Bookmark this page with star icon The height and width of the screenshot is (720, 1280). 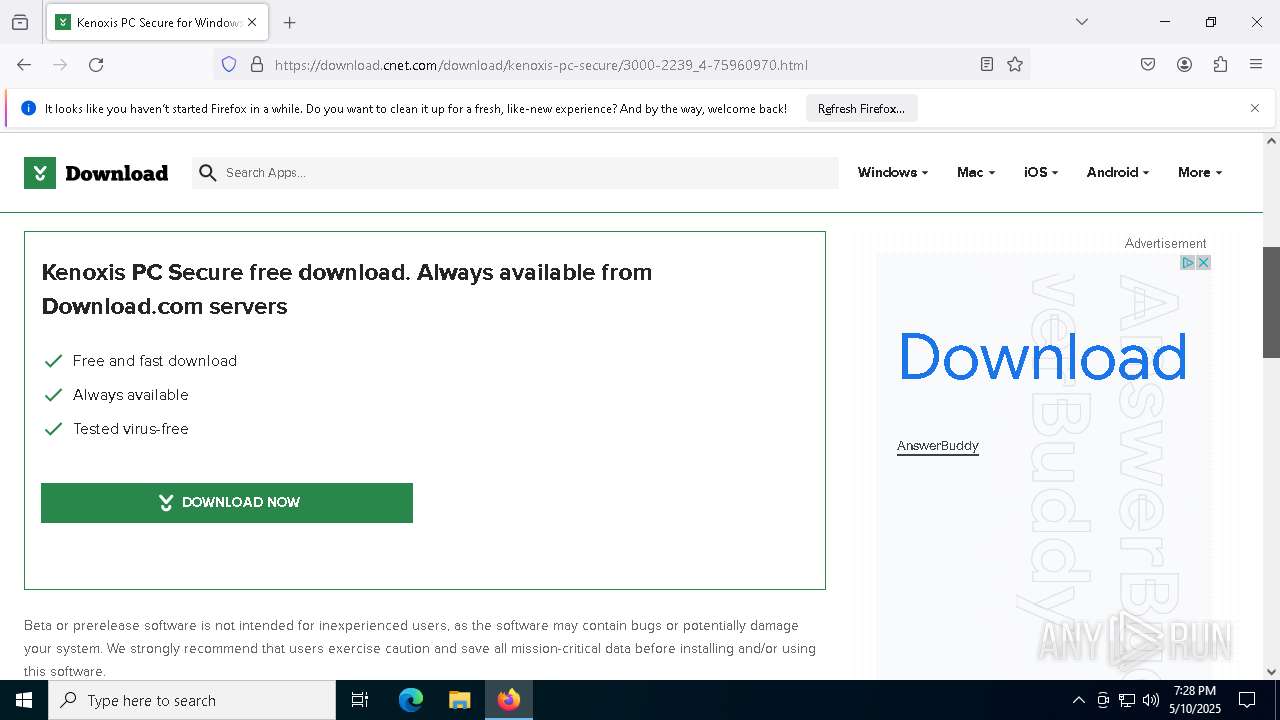pyautogui.click(x=1015, y=65)
